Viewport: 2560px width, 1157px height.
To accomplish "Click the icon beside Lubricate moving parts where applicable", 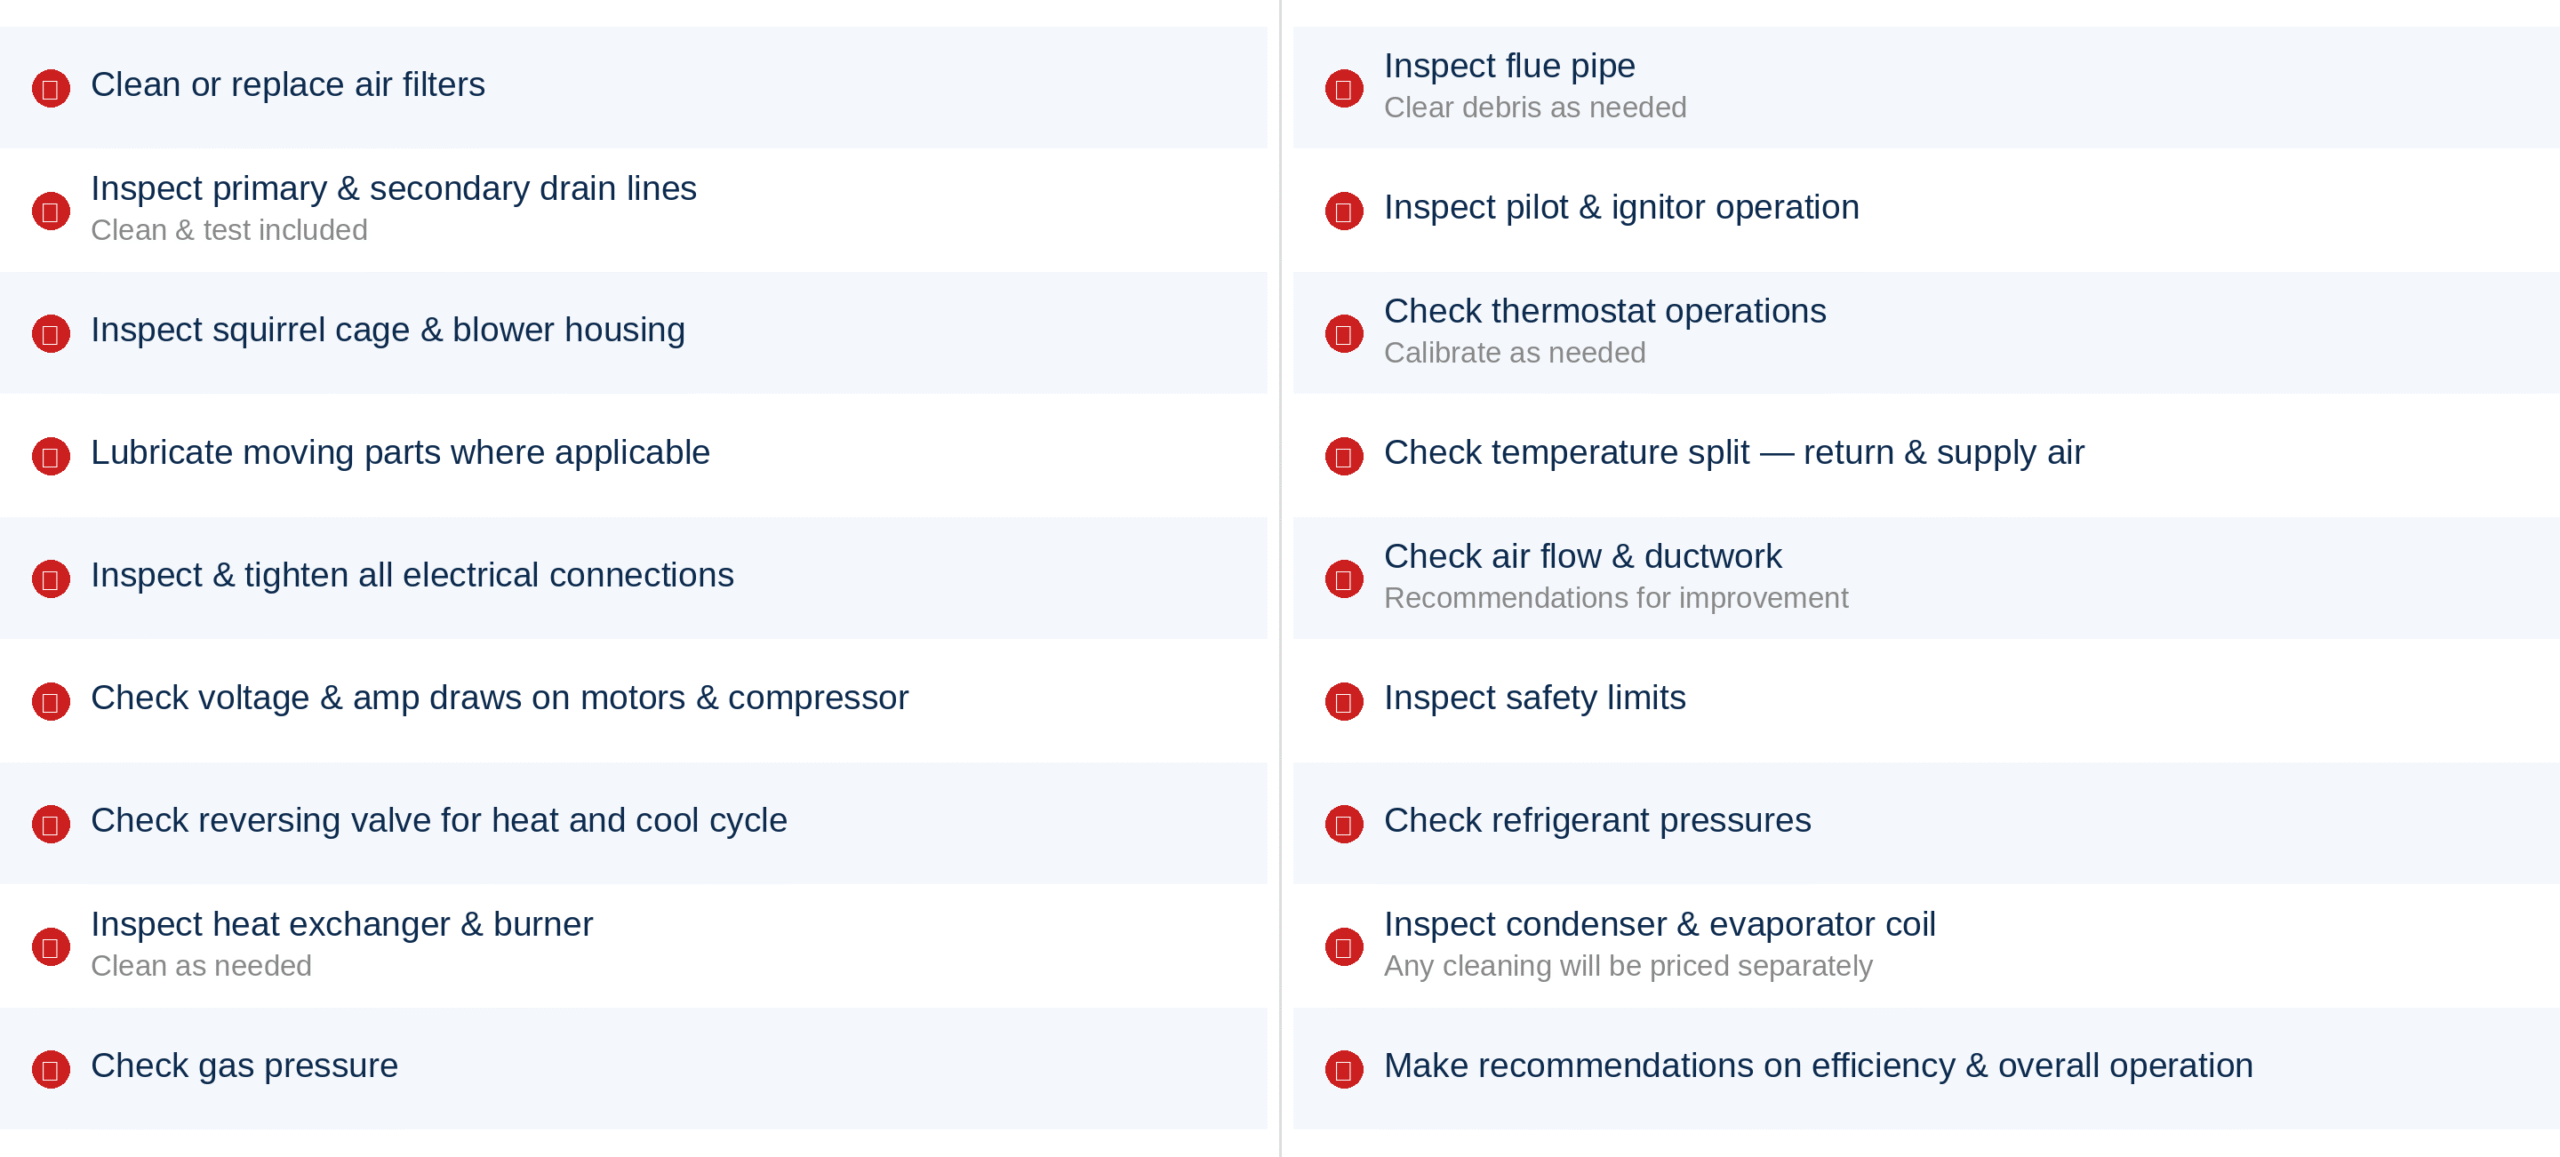I will coord(50,456).
